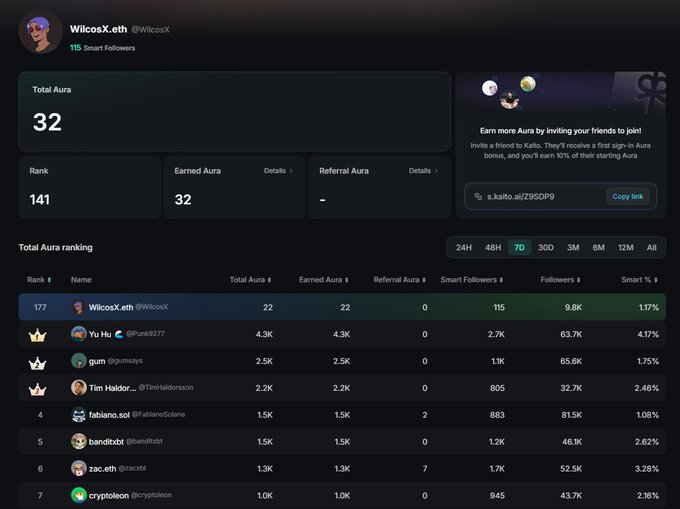Open Referral Aura Details
680x509 pixels.
pyautogui.click(x=423, y=171)
